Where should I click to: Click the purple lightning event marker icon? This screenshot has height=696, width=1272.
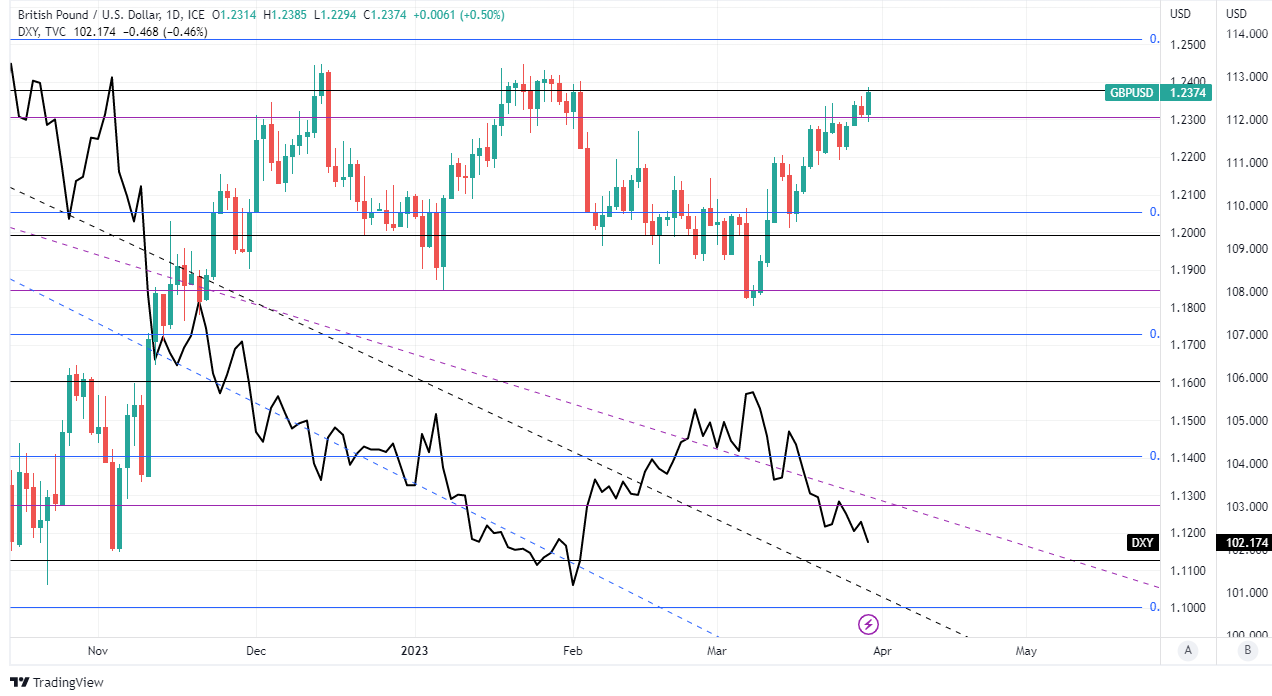click(869, 625)
